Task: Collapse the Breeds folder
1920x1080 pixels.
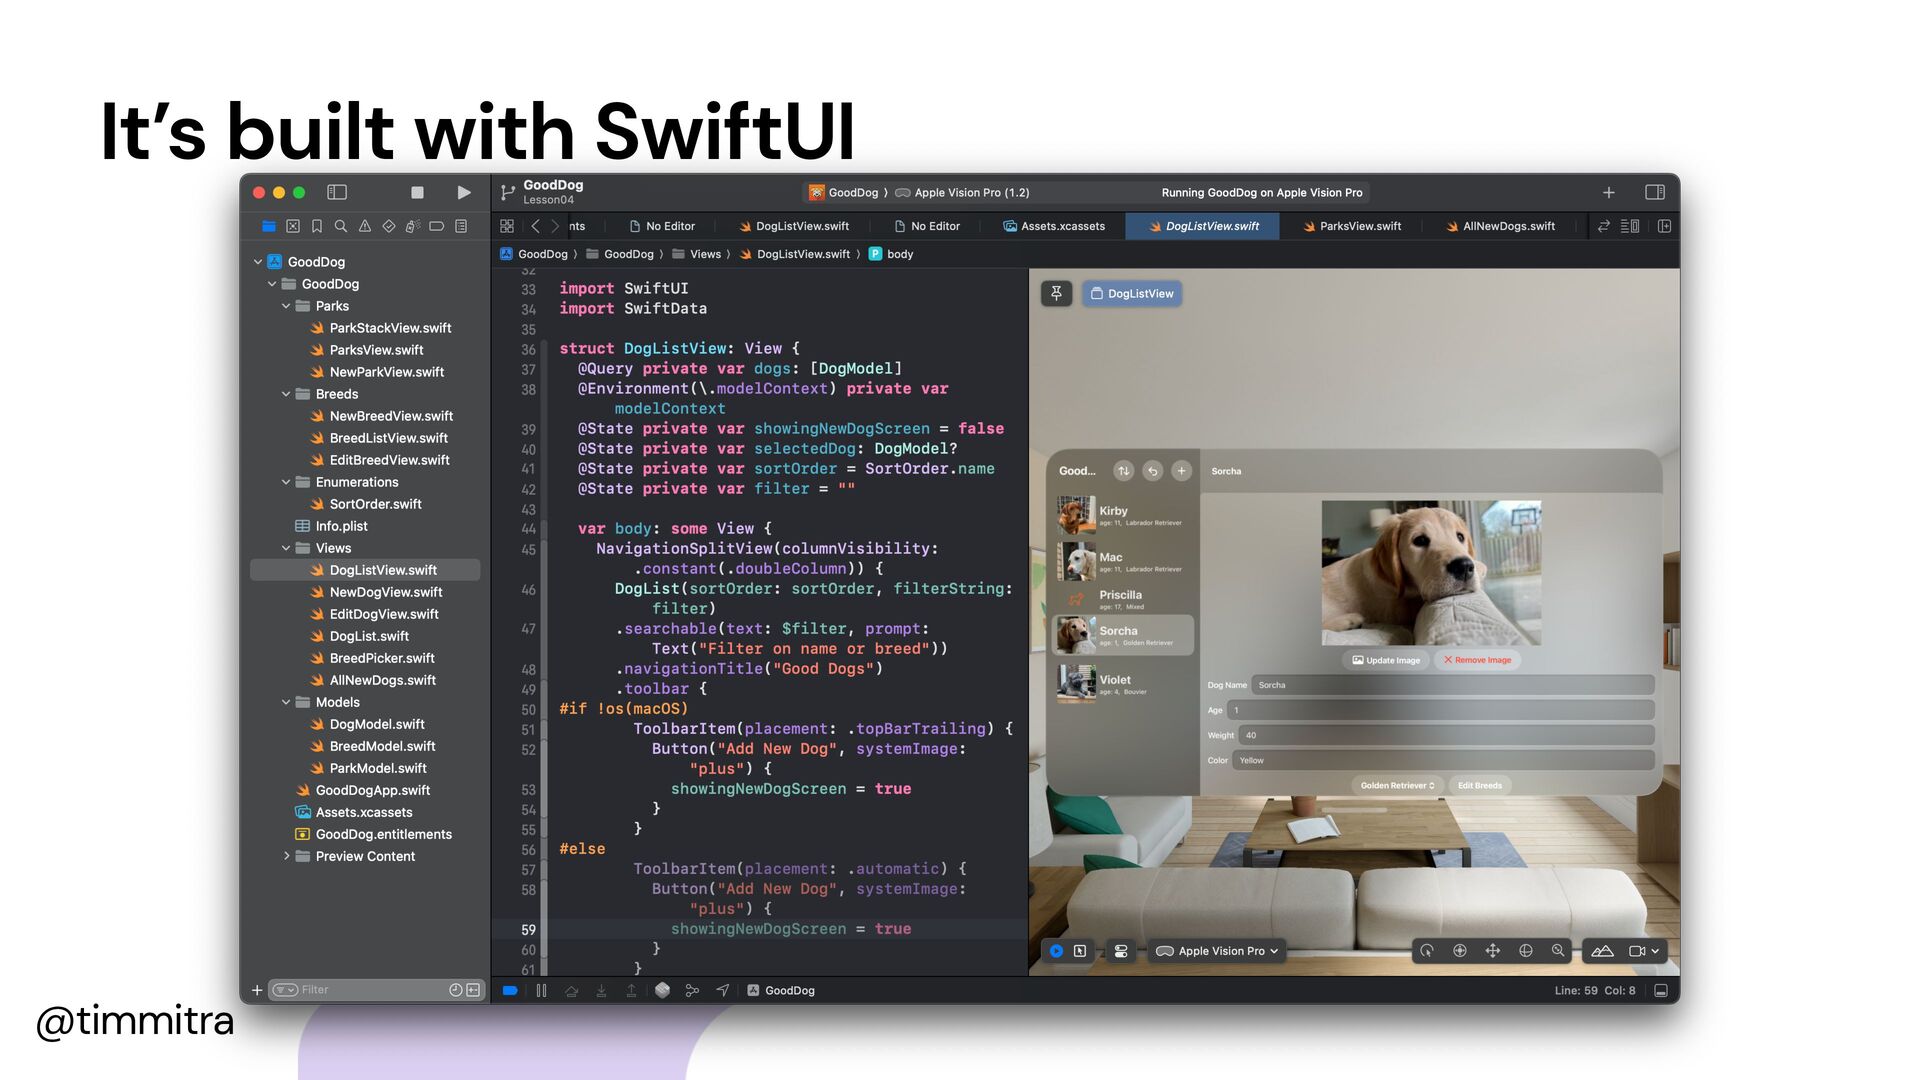Action: pyautogui.click(x=286, y=394)
